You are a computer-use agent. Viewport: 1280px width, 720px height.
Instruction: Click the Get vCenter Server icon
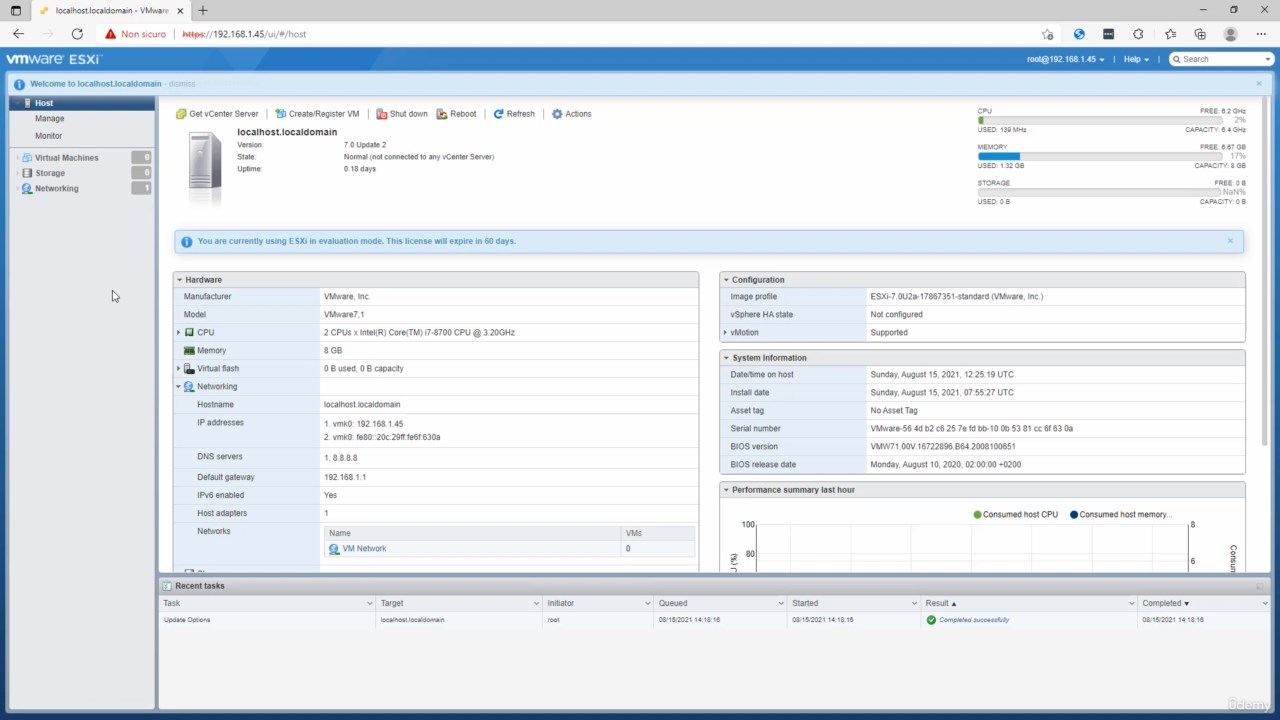[181, 114]
